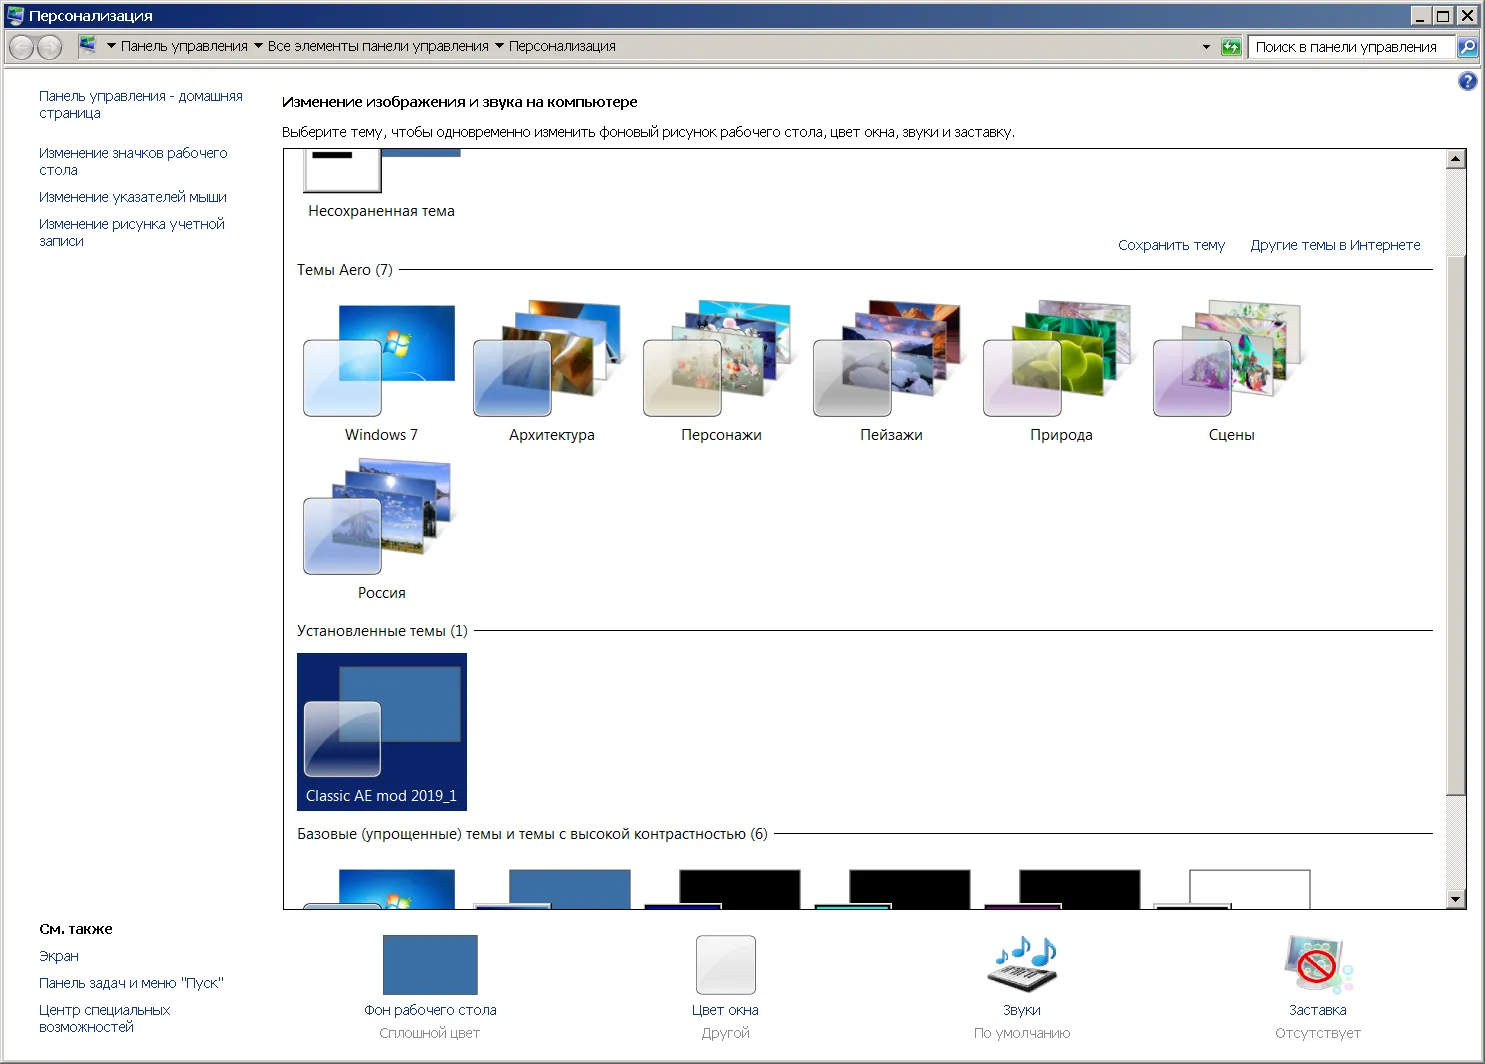
Task: Click Звуки text link
Action: [x=1022, y=1010]
